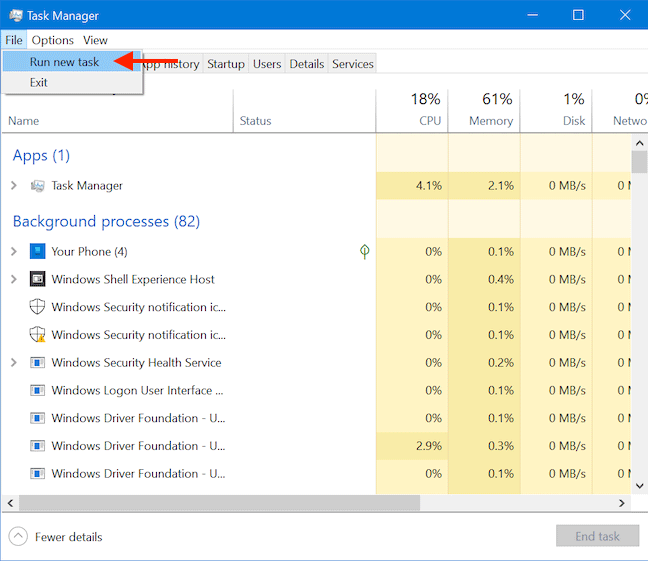648x561 pixels.
Task: Switch to the Services tab
Action: 353,64
